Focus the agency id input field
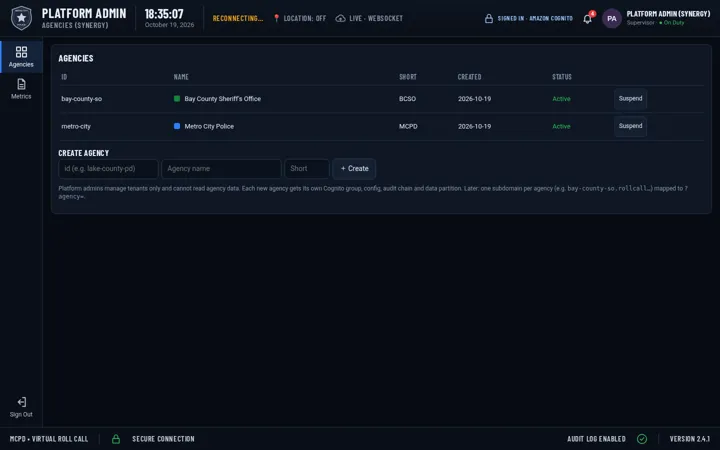 (x=108, y=169)
